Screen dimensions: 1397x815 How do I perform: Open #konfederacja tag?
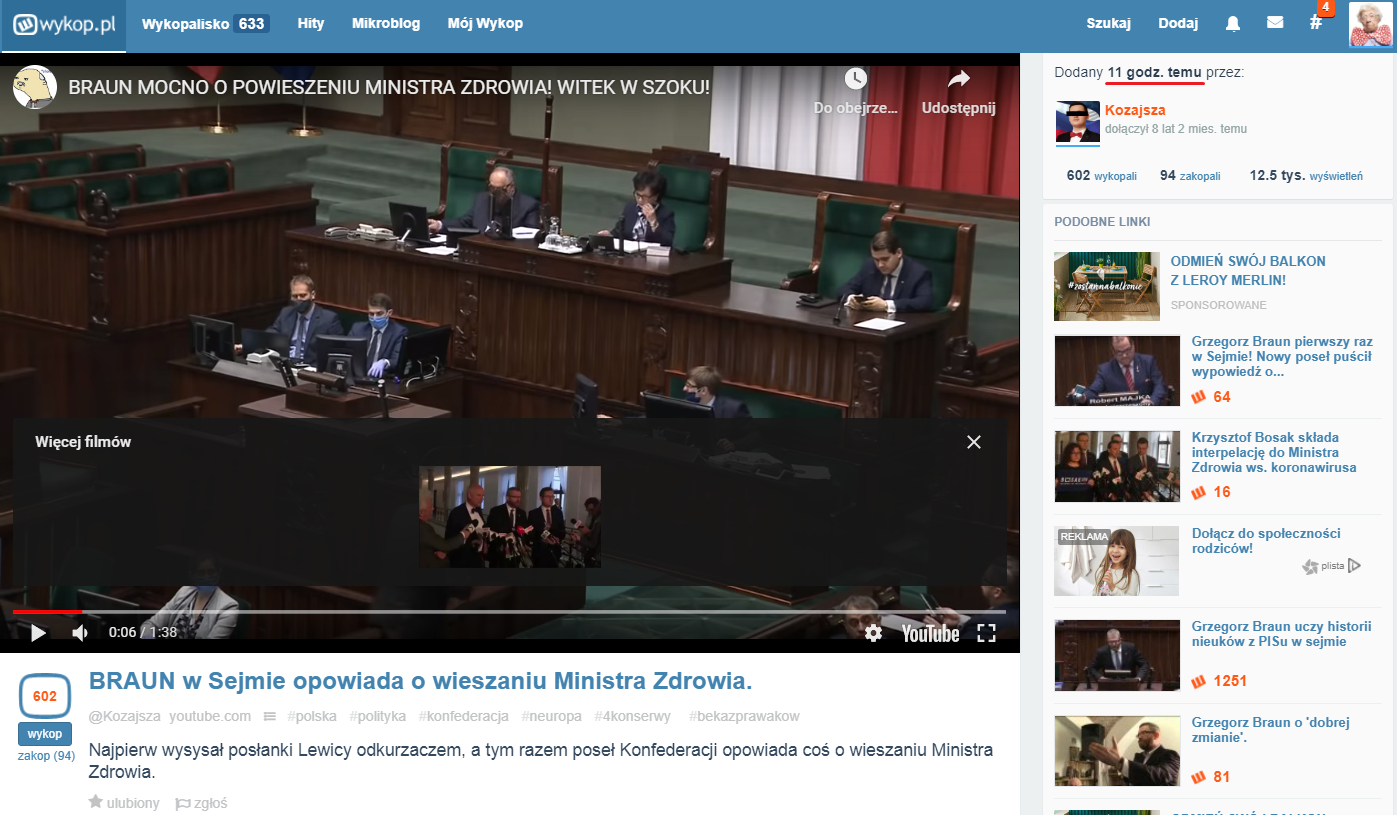pyautogui.click(x=464, y=716)
